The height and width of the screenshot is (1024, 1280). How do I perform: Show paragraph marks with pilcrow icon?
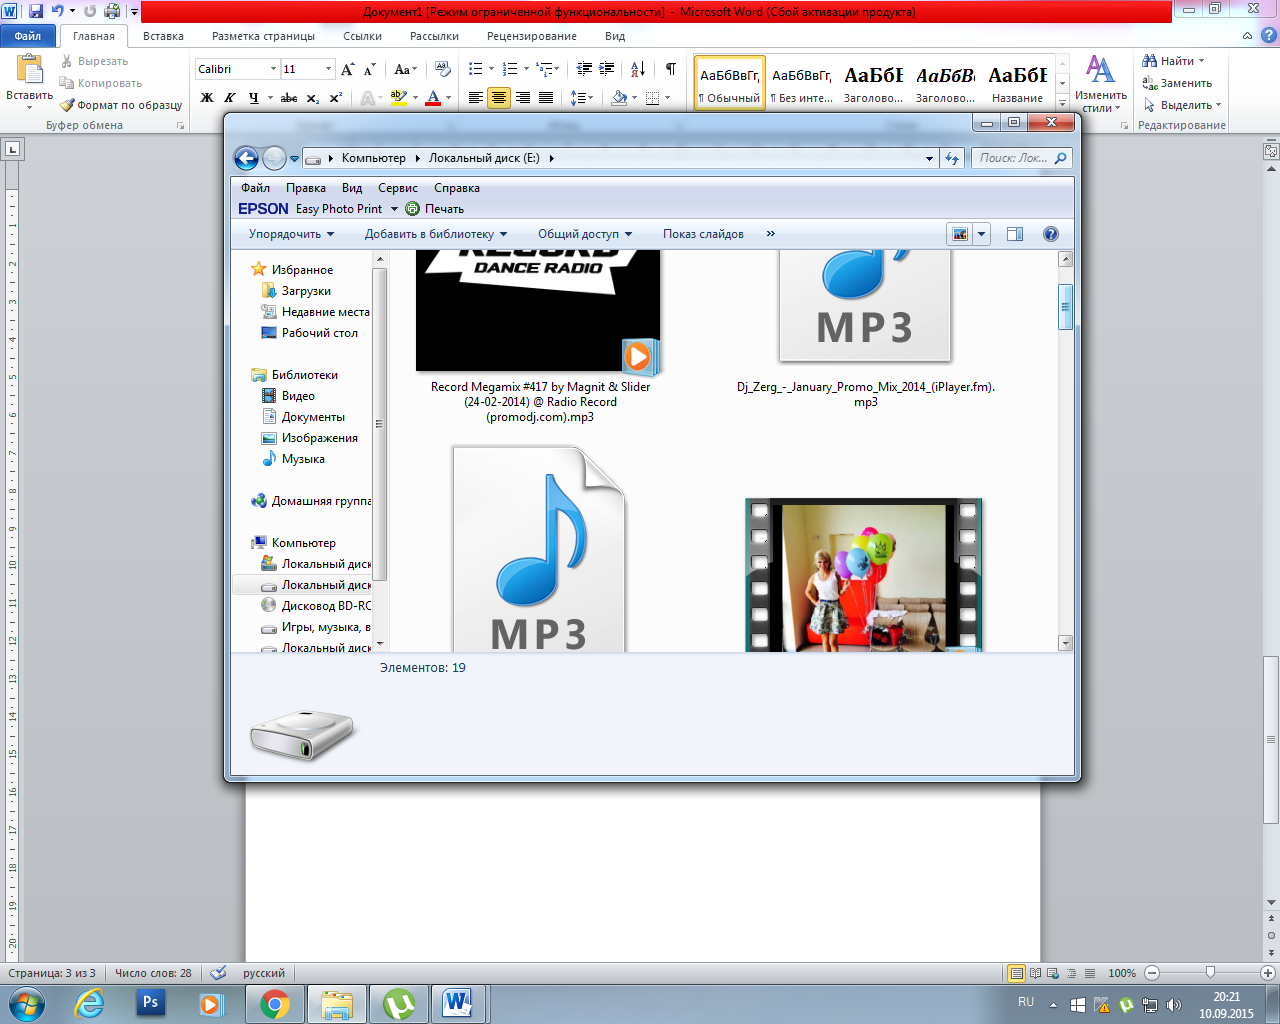click(x=670, y=69)
